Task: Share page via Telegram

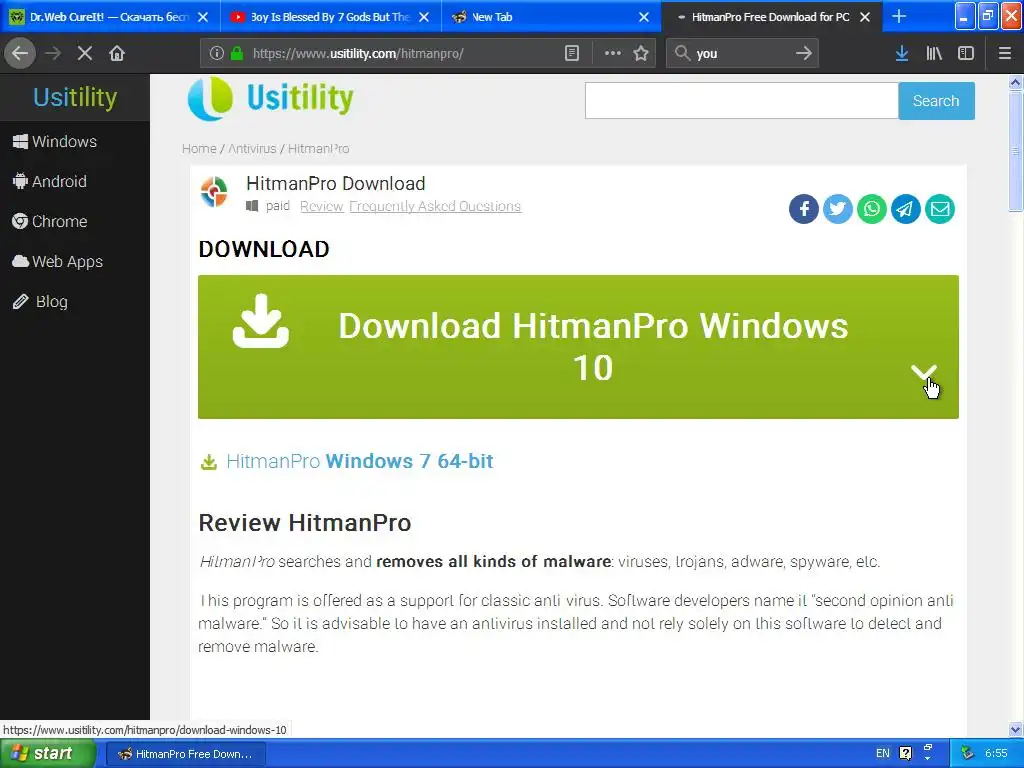Action: point(905,209)
